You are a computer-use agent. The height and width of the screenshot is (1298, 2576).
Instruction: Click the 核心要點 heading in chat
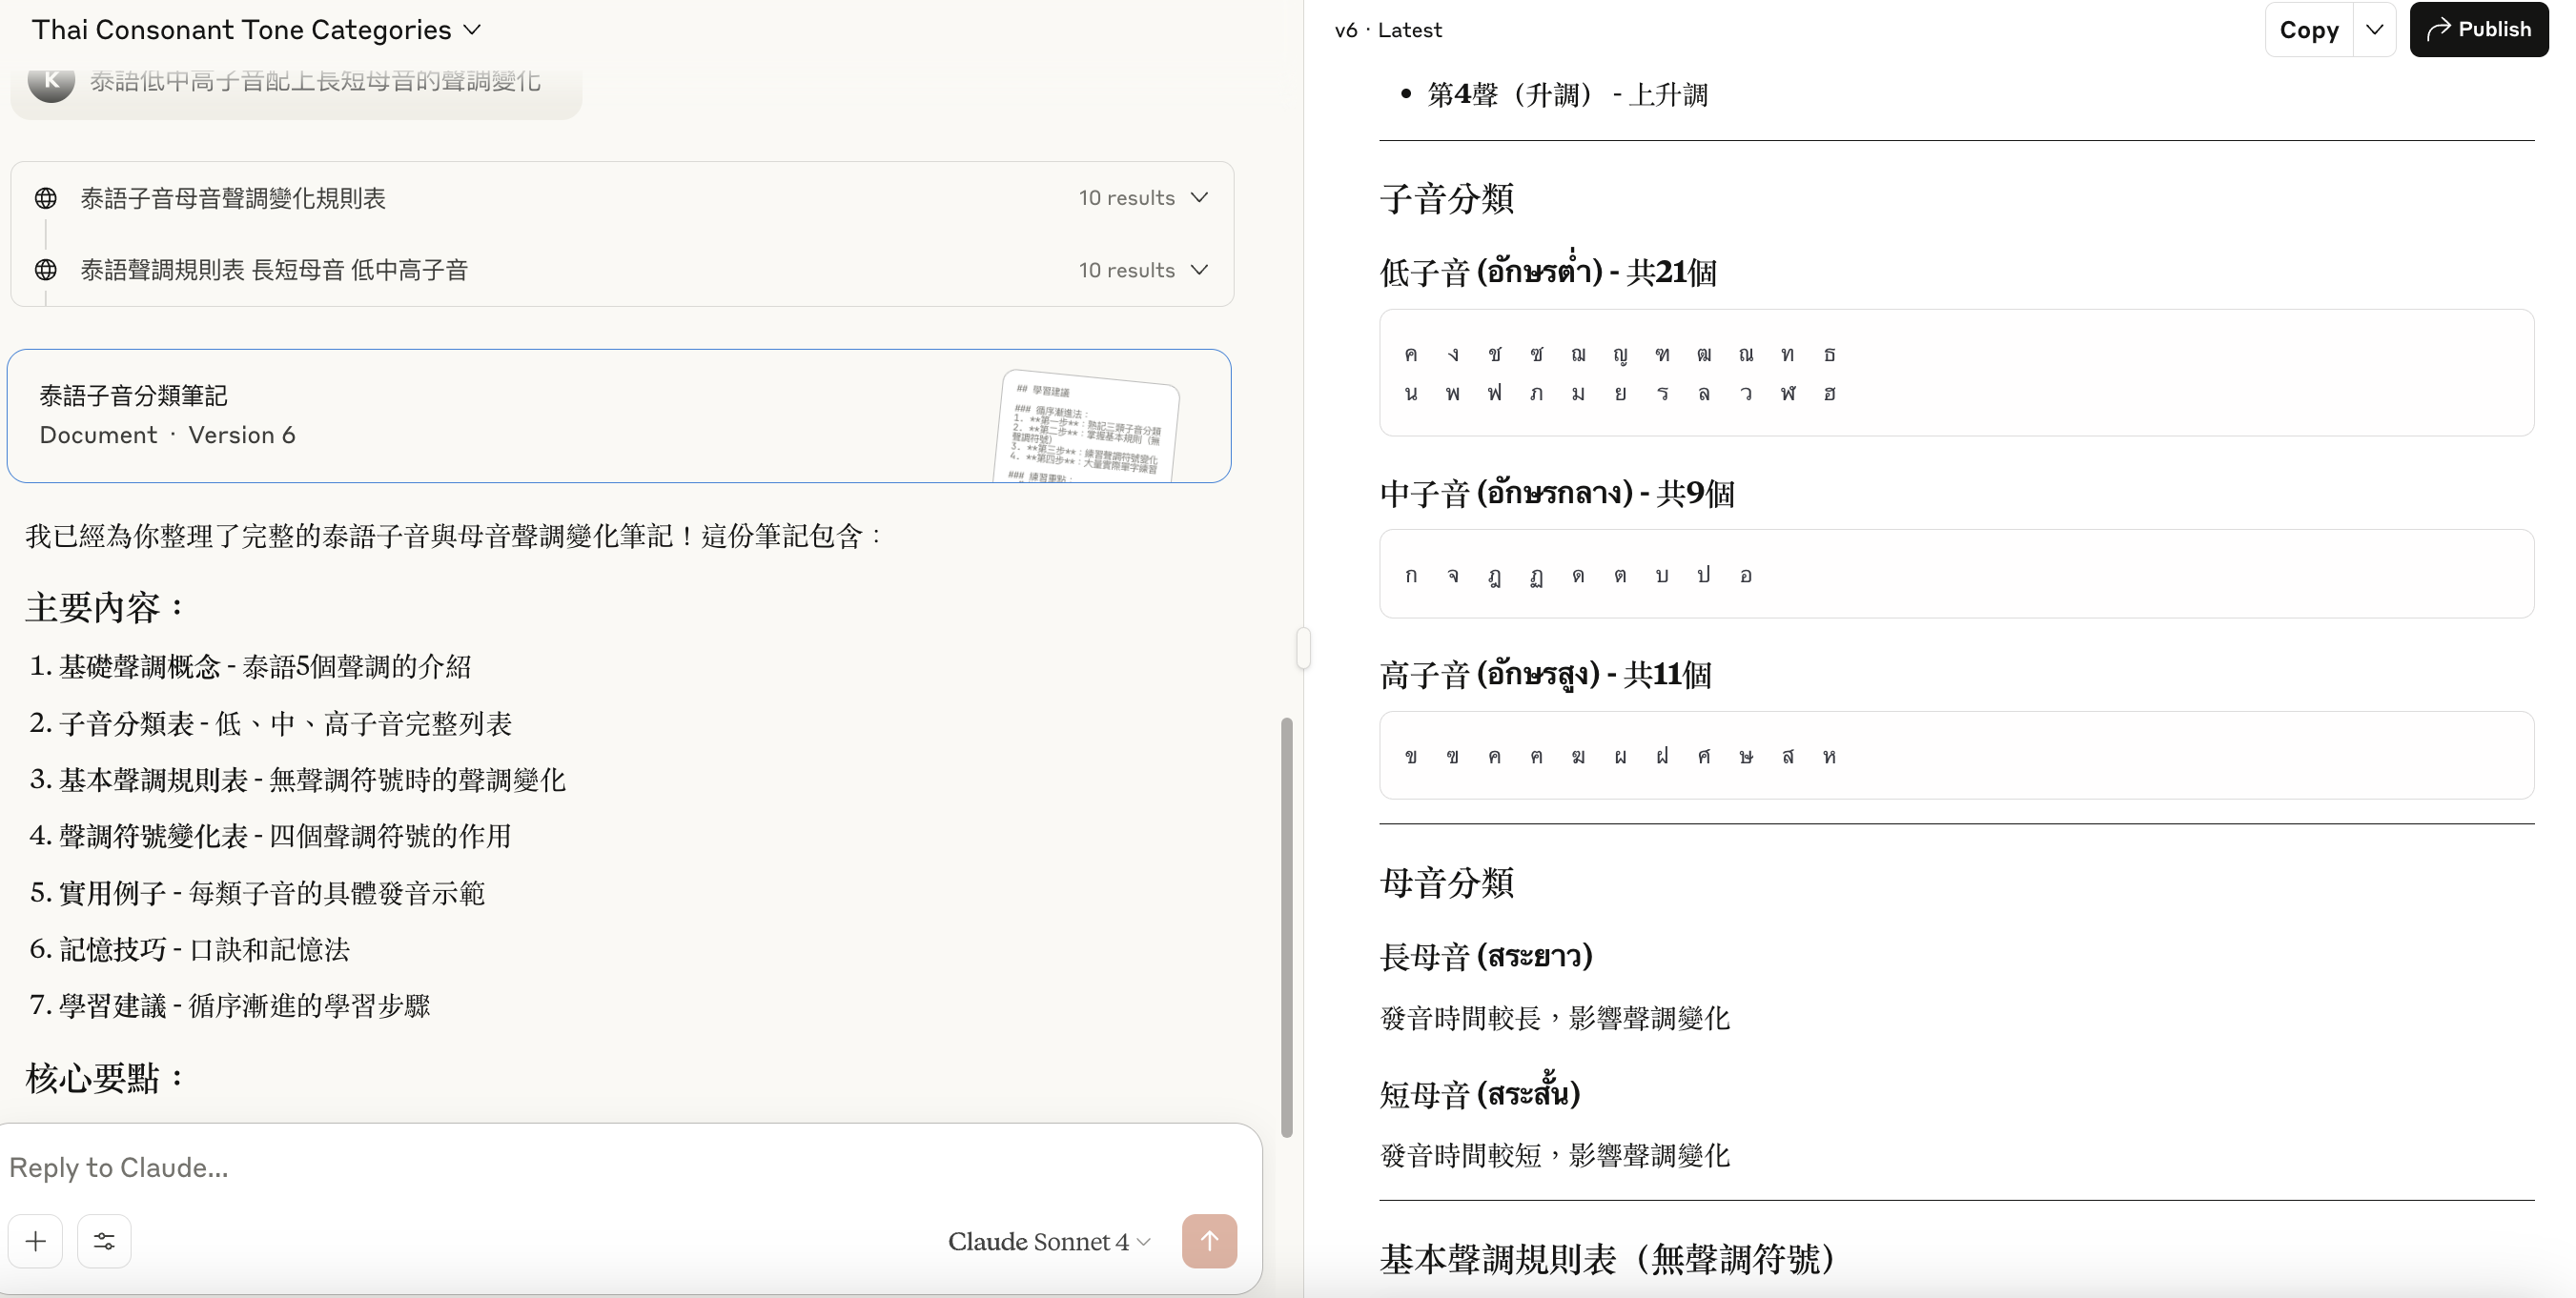pyautogui.click(x=105, y=1078)
